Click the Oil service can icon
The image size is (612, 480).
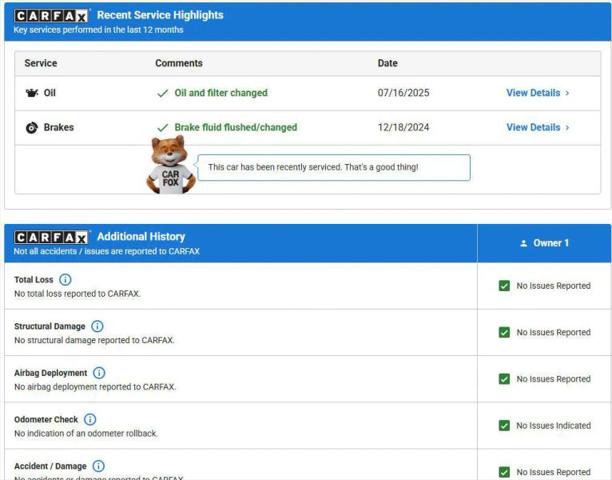pos(32,93)
